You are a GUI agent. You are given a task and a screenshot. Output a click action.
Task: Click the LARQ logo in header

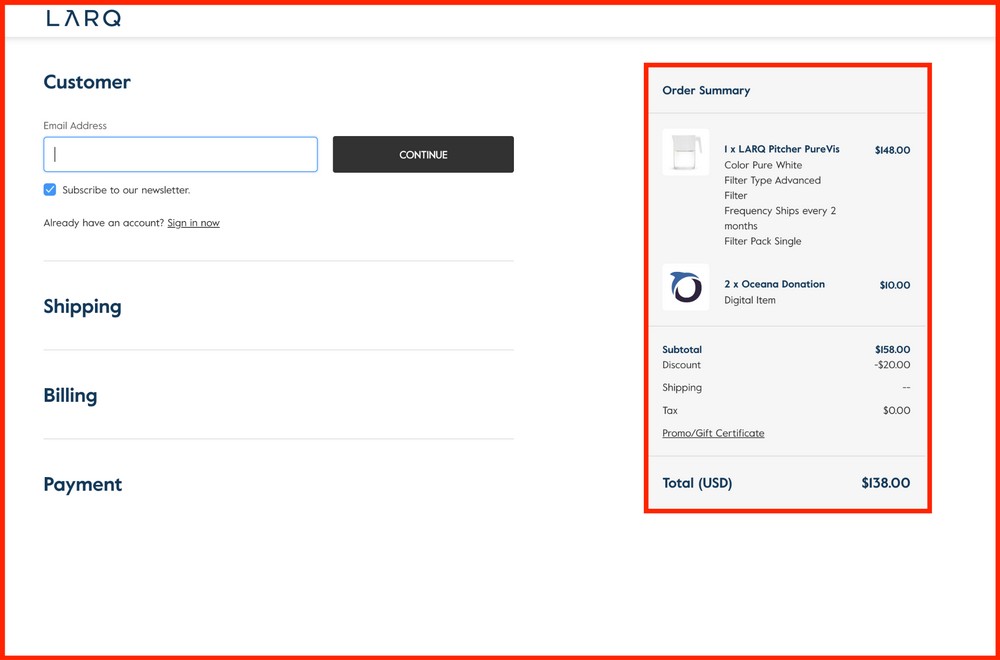pyautogui.click(x=83, y=18)
